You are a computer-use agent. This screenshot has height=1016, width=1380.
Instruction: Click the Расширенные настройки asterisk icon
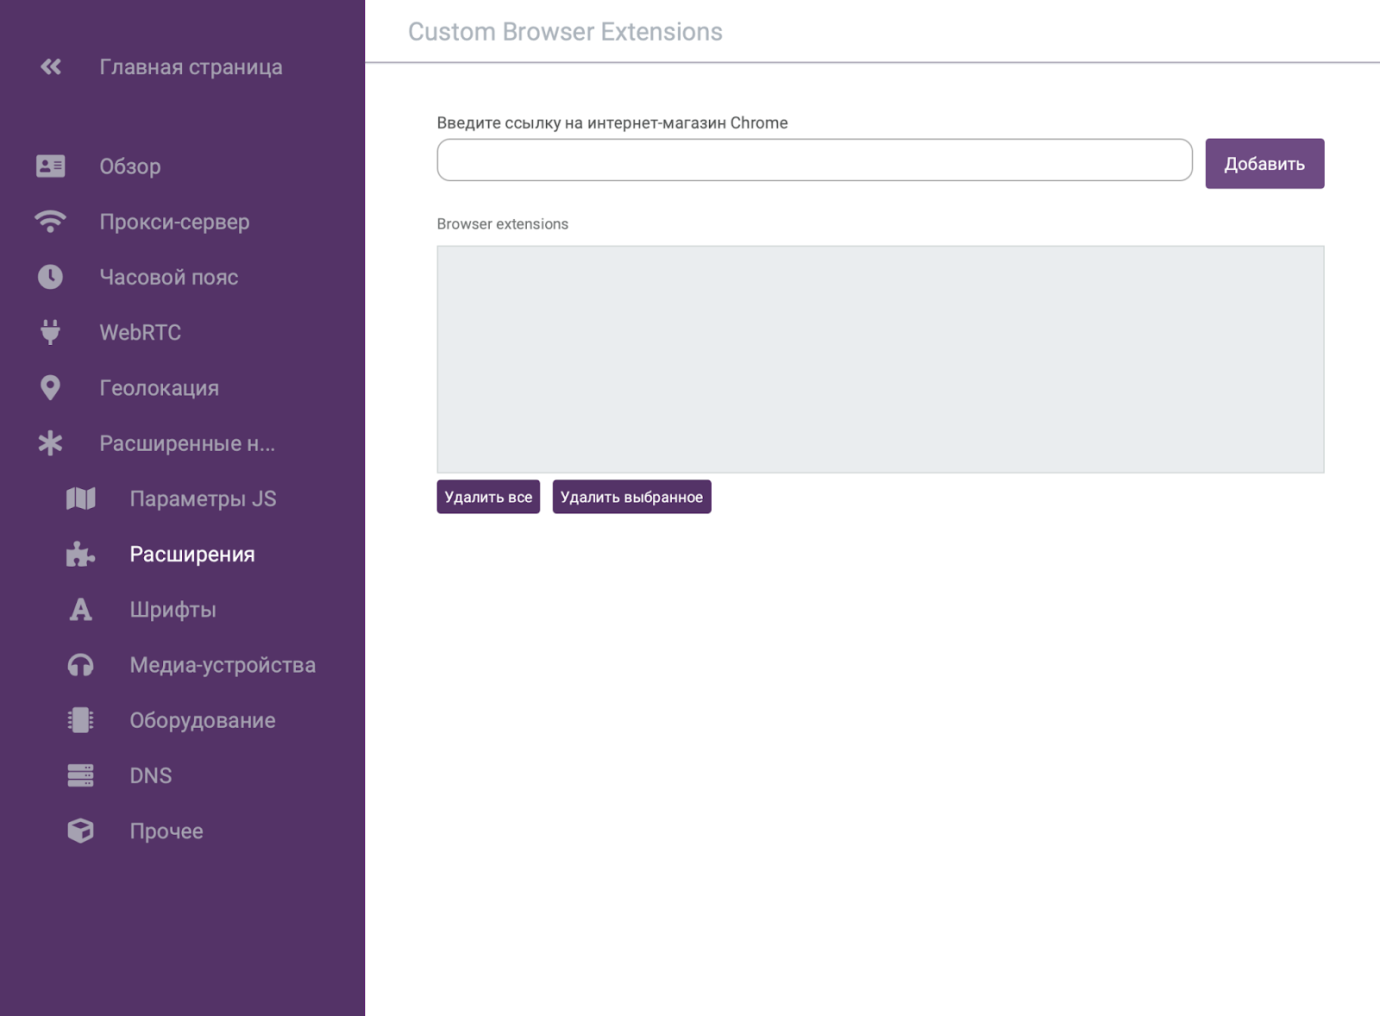[50, 443]
